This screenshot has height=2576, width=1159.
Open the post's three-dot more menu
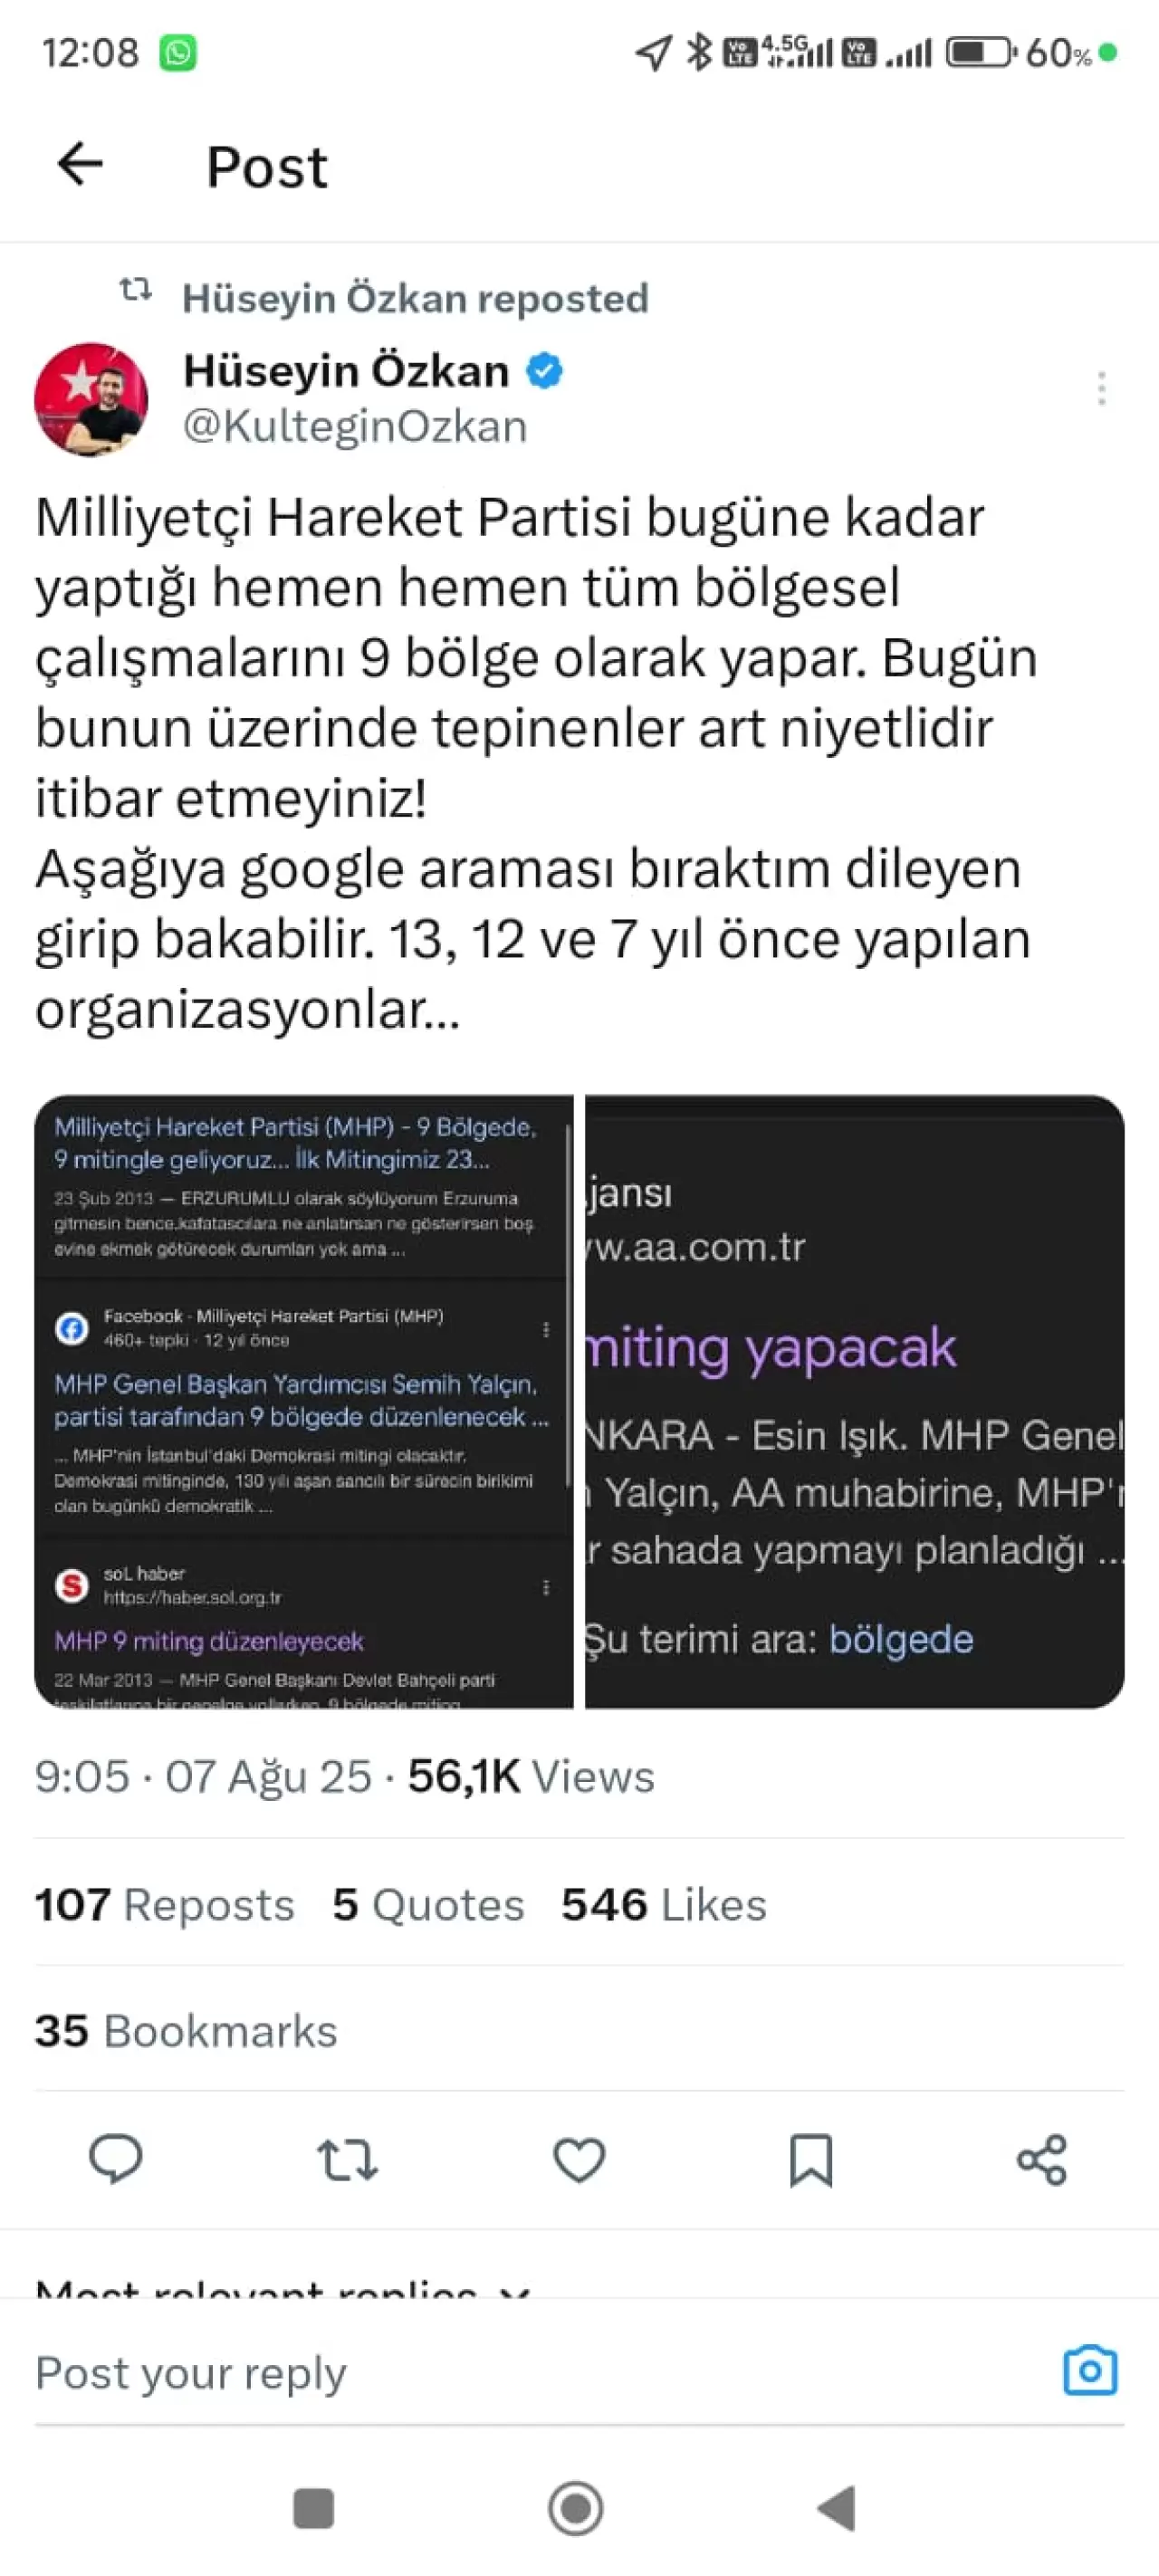(x=1101, y=388)
